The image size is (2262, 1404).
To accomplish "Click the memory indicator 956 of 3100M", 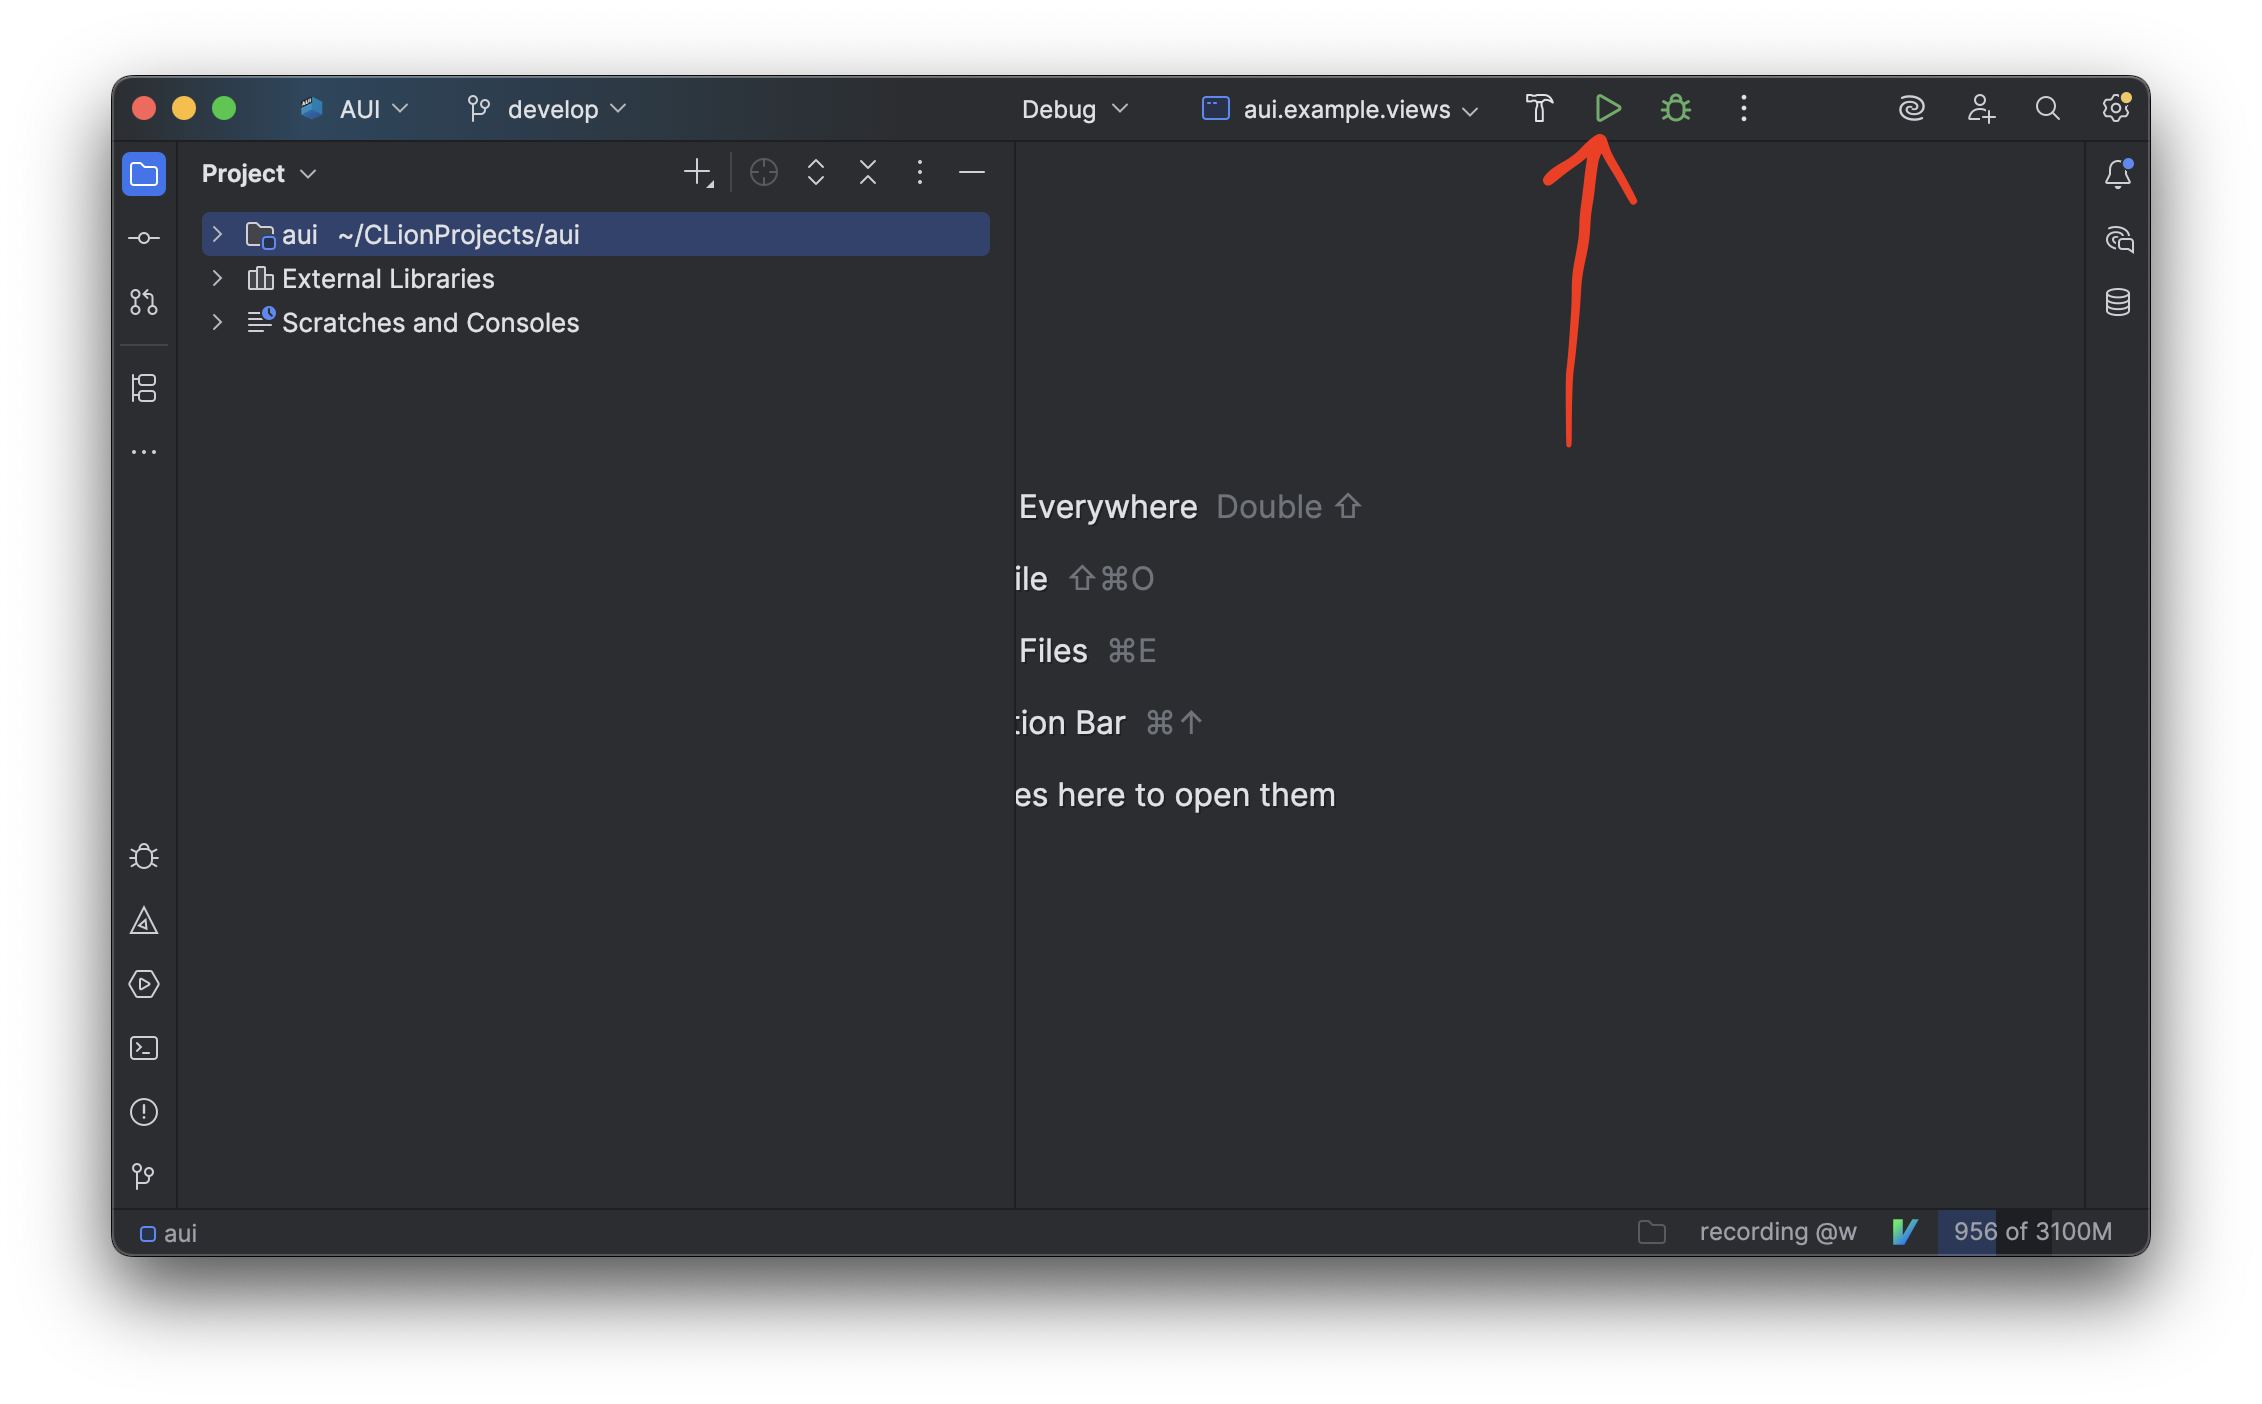I will 2032,1232.
